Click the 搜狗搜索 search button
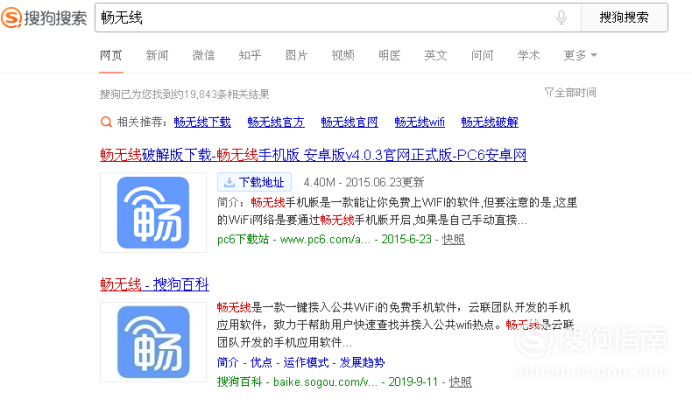The height and width of the screenshot is (406, 692). point(624,18)
